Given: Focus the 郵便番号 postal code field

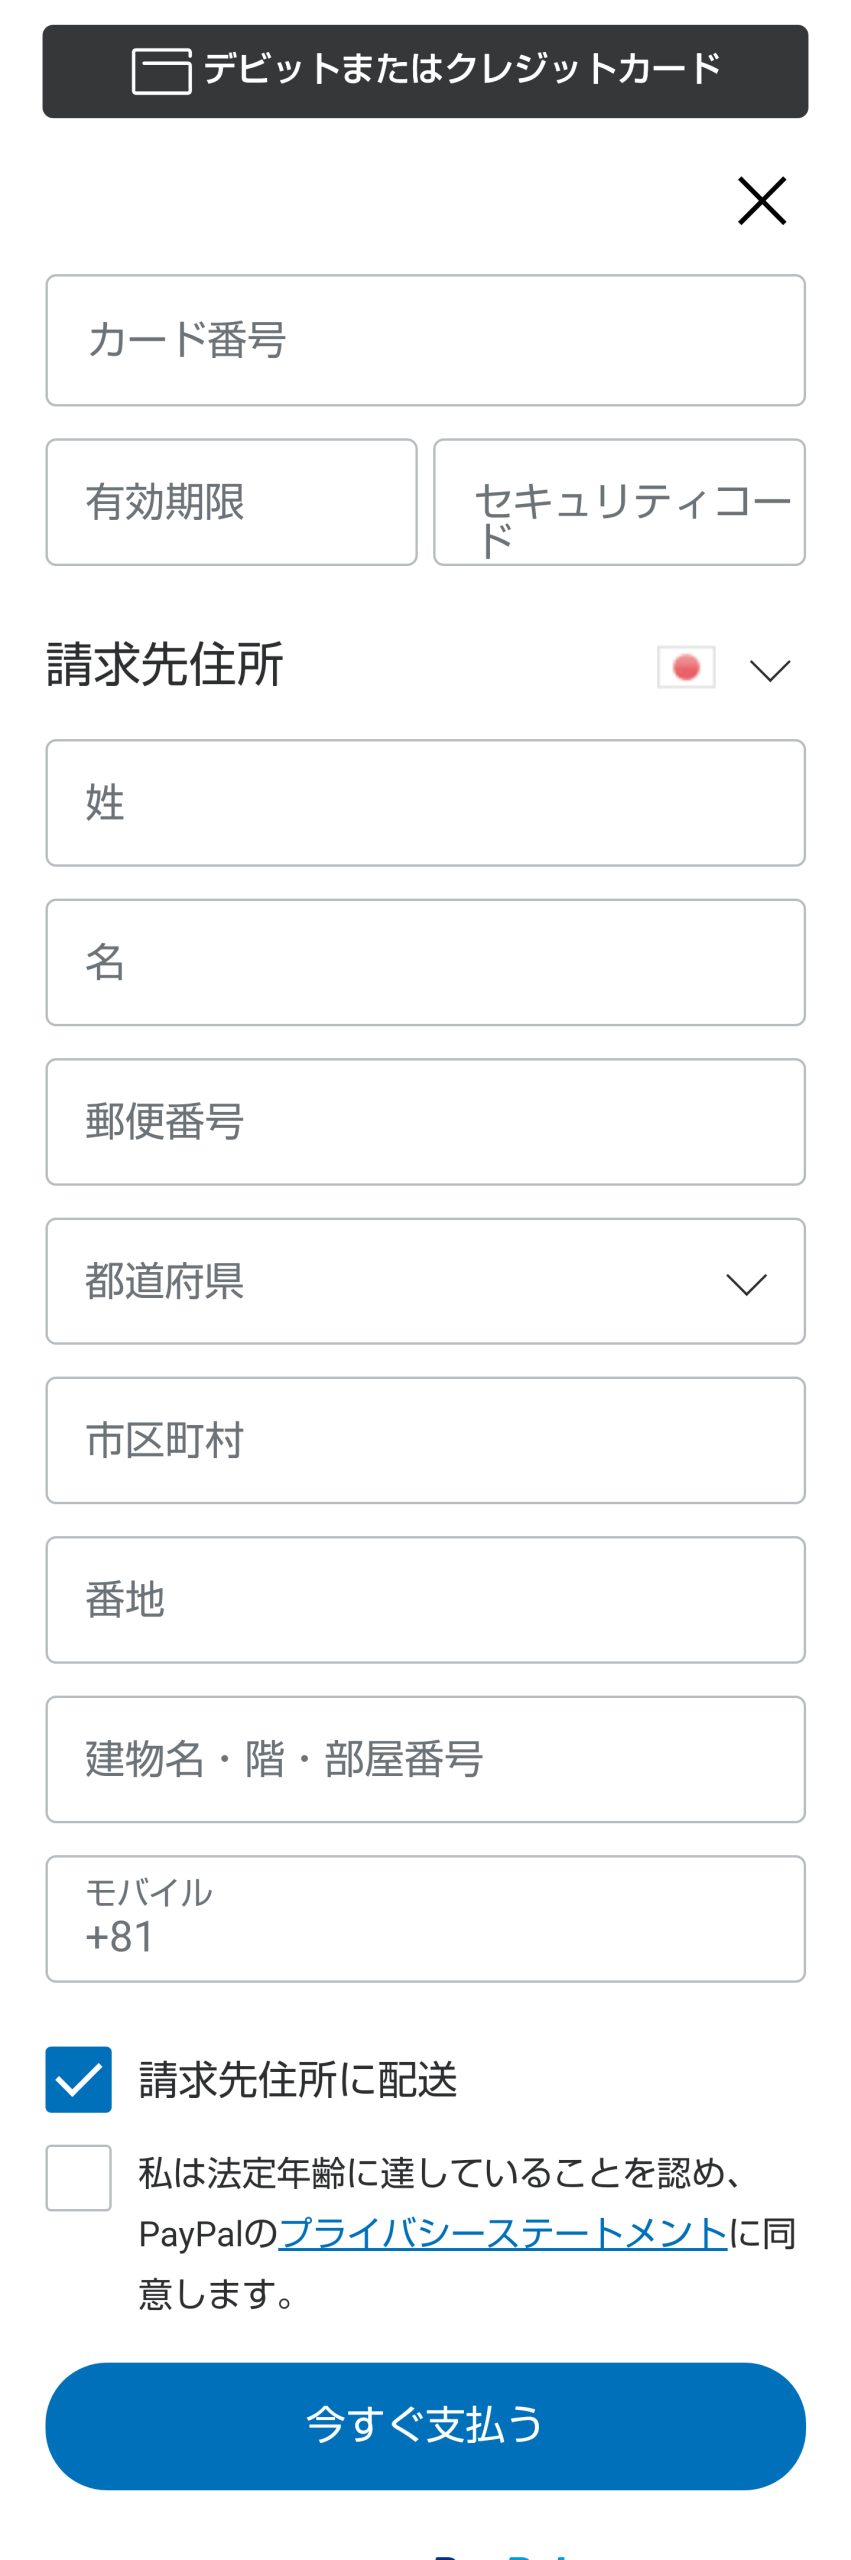Looking at the screenshot, I should coord(425,1122).
